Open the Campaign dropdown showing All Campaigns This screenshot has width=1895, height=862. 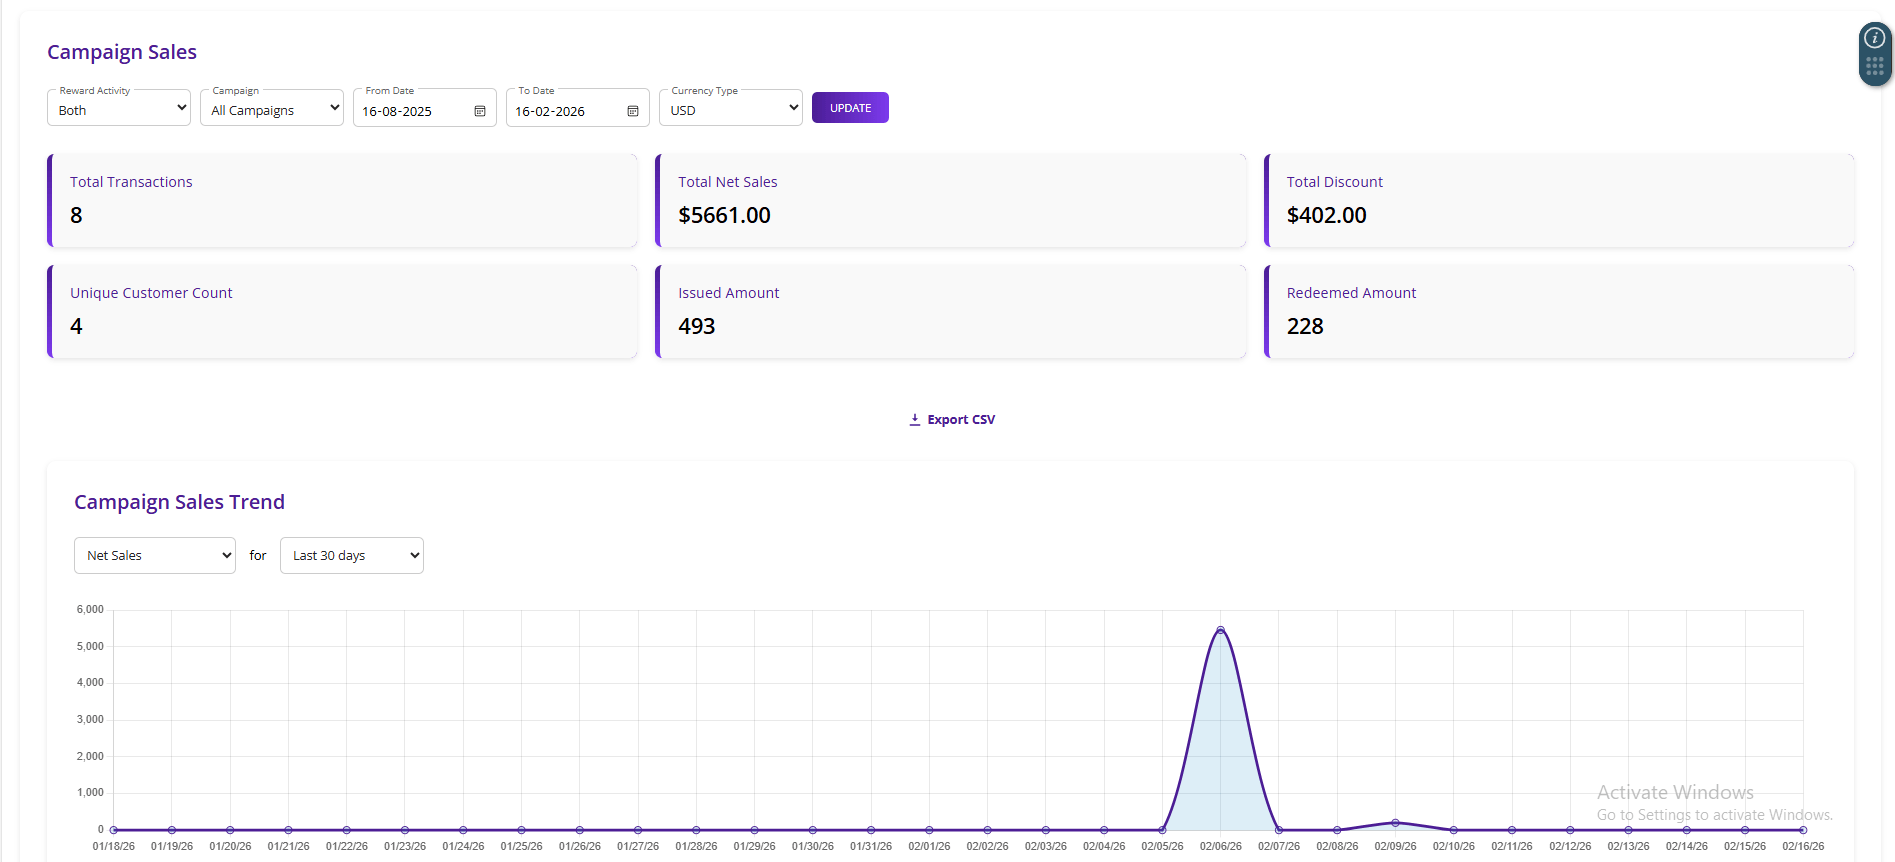point(272,108)
